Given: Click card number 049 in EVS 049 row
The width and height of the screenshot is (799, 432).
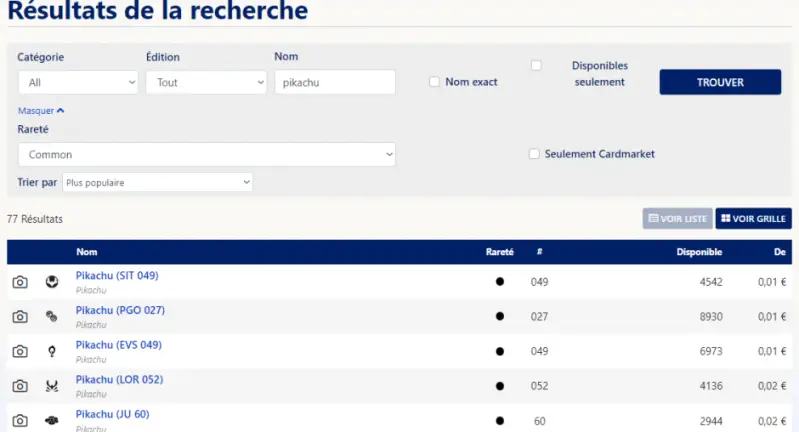Looking at the screenshot, I should coord(540,351).
